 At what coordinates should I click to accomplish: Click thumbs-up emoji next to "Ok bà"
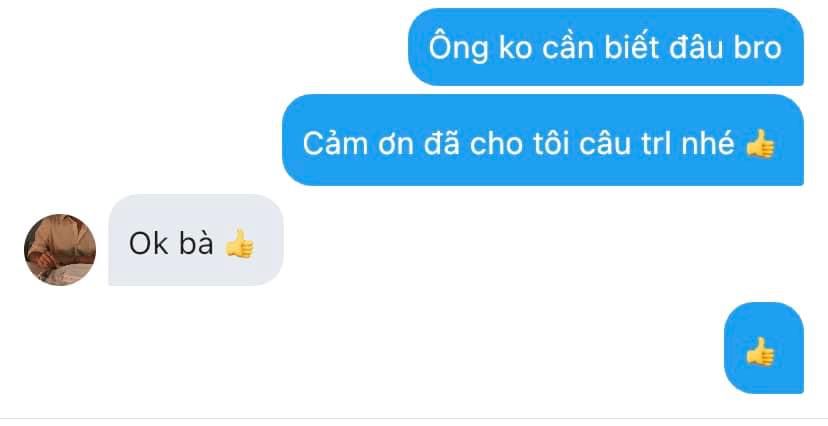(239, 243)
